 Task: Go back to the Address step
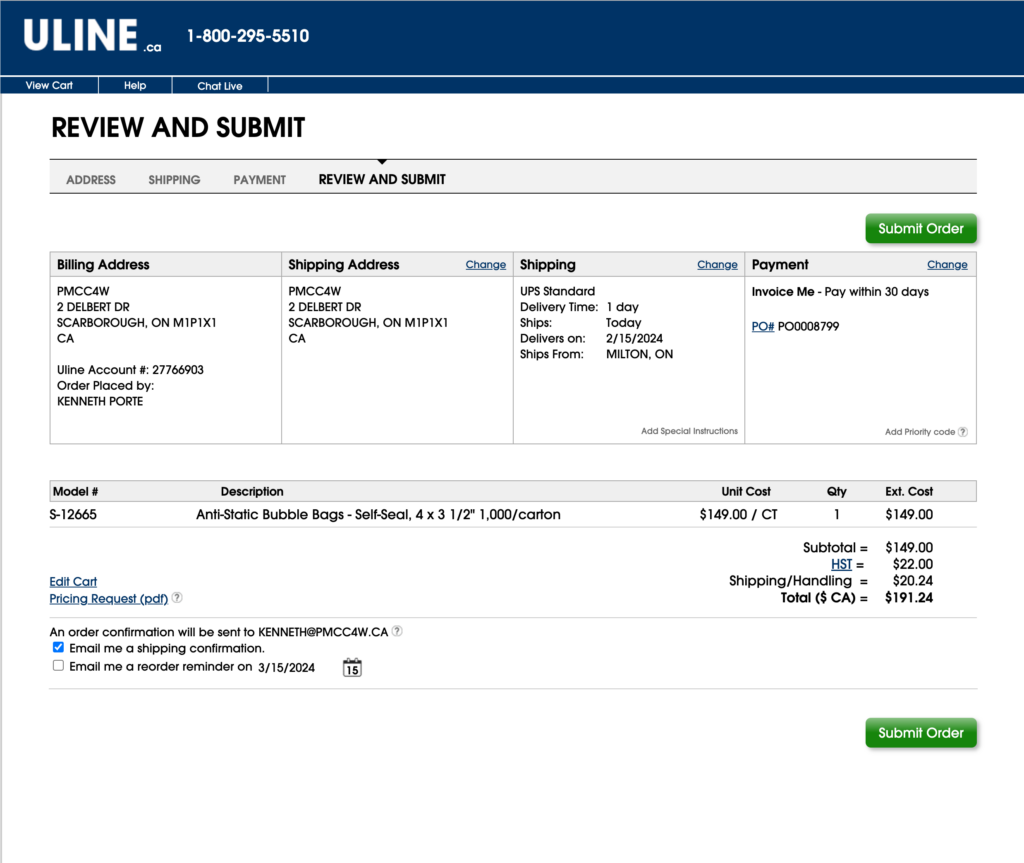(x=91, y=180)
